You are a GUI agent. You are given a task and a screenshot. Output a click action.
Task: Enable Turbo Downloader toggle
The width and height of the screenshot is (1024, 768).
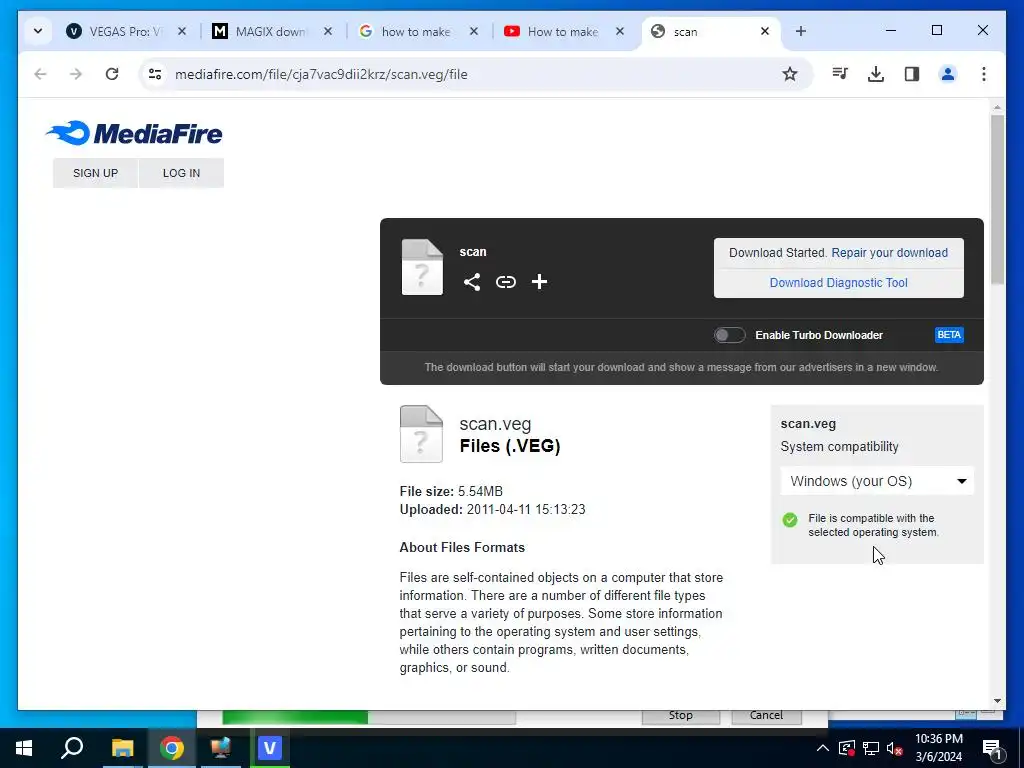729,335
